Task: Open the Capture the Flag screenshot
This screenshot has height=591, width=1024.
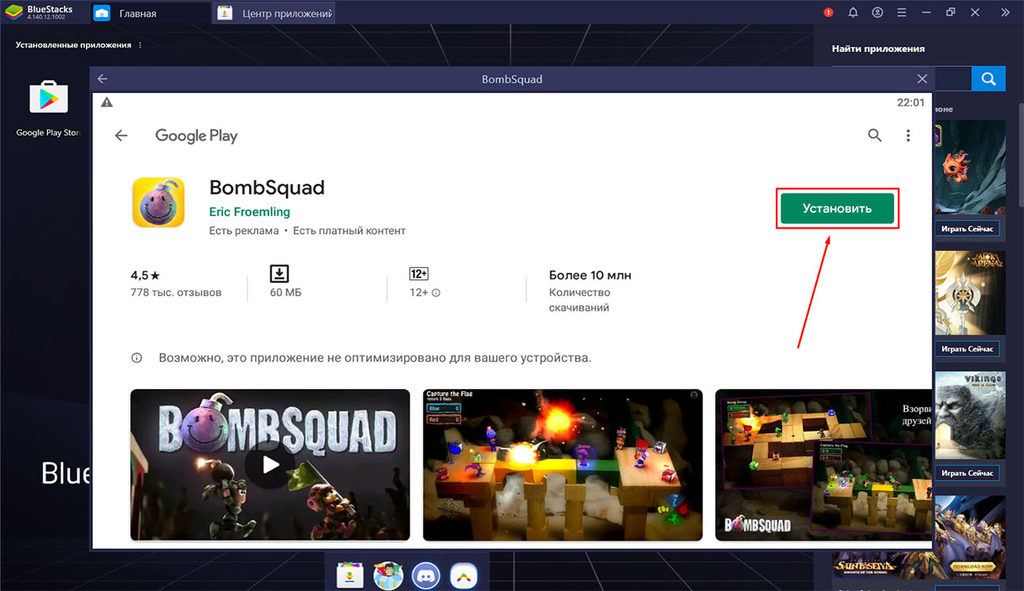Action: click(563, 465)
